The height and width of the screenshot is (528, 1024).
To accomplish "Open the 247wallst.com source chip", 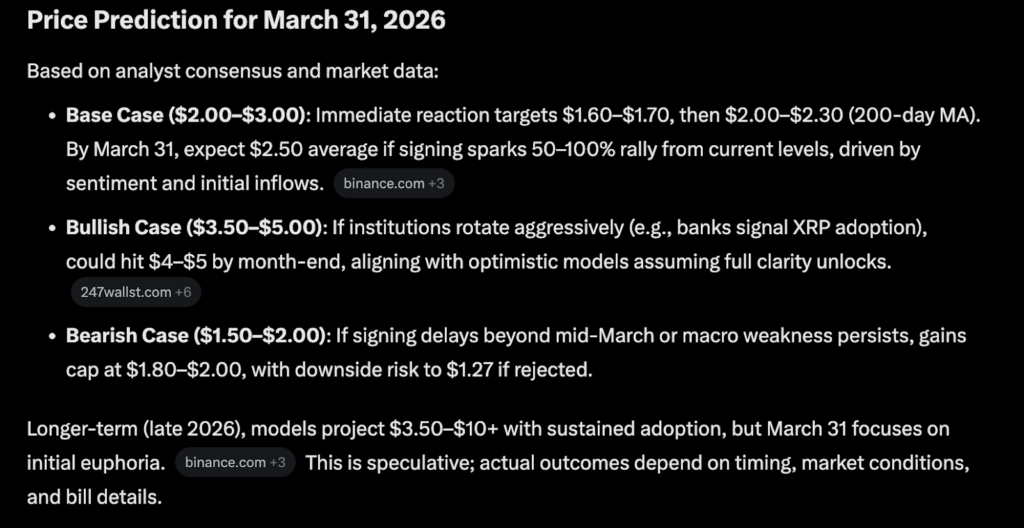I will [x=122, y=292].
